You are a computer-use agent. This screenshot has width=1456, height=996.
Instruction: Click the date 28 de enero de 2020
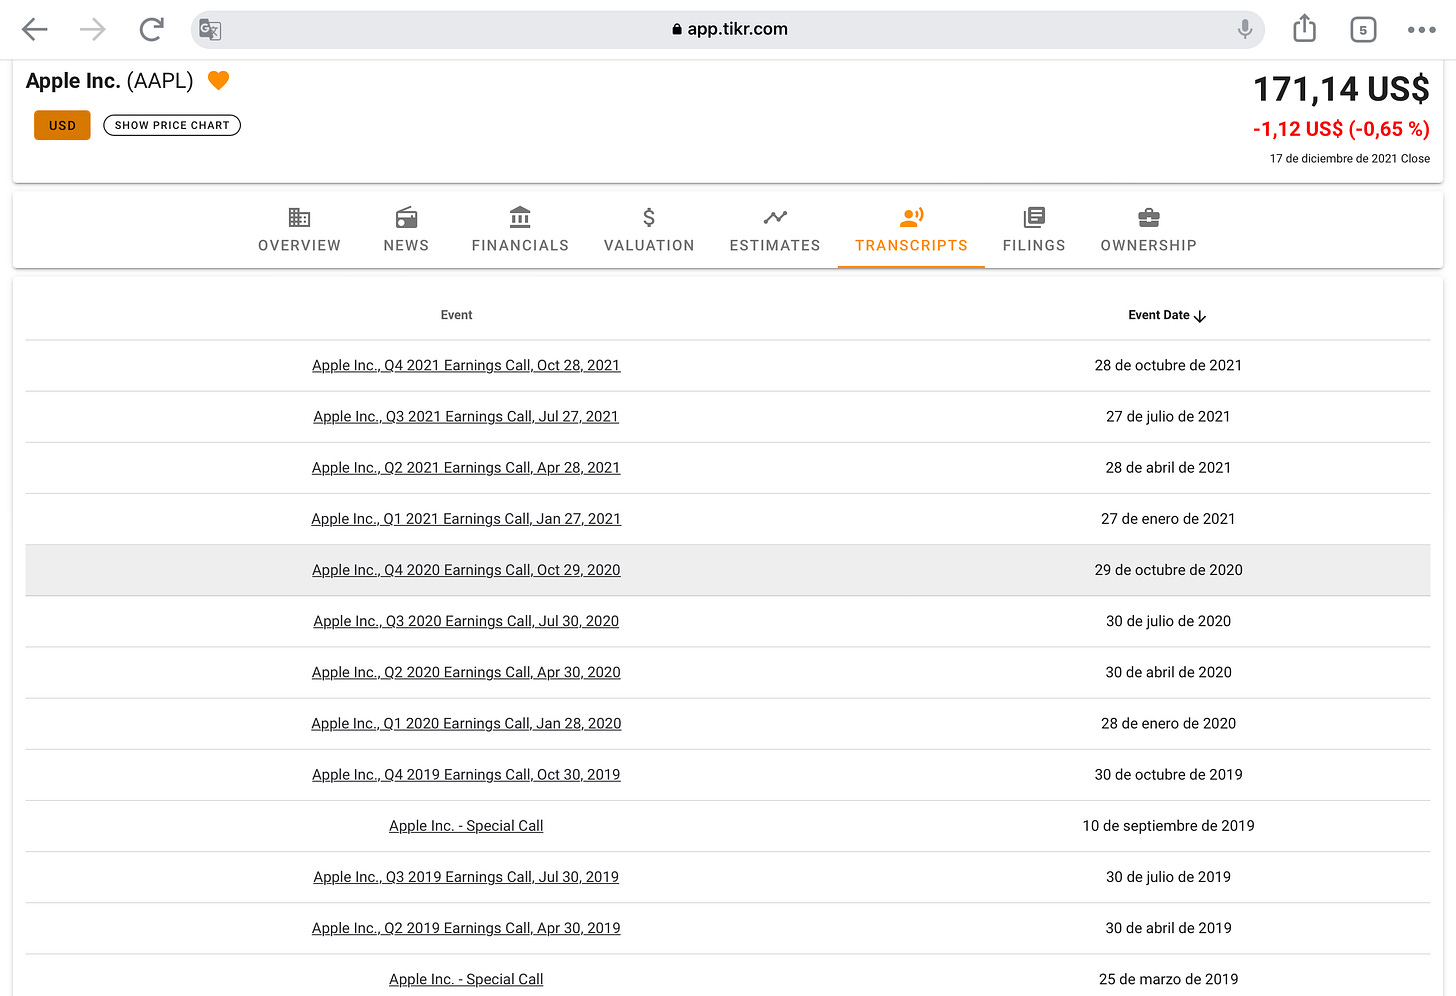(x=1168, y=723)
